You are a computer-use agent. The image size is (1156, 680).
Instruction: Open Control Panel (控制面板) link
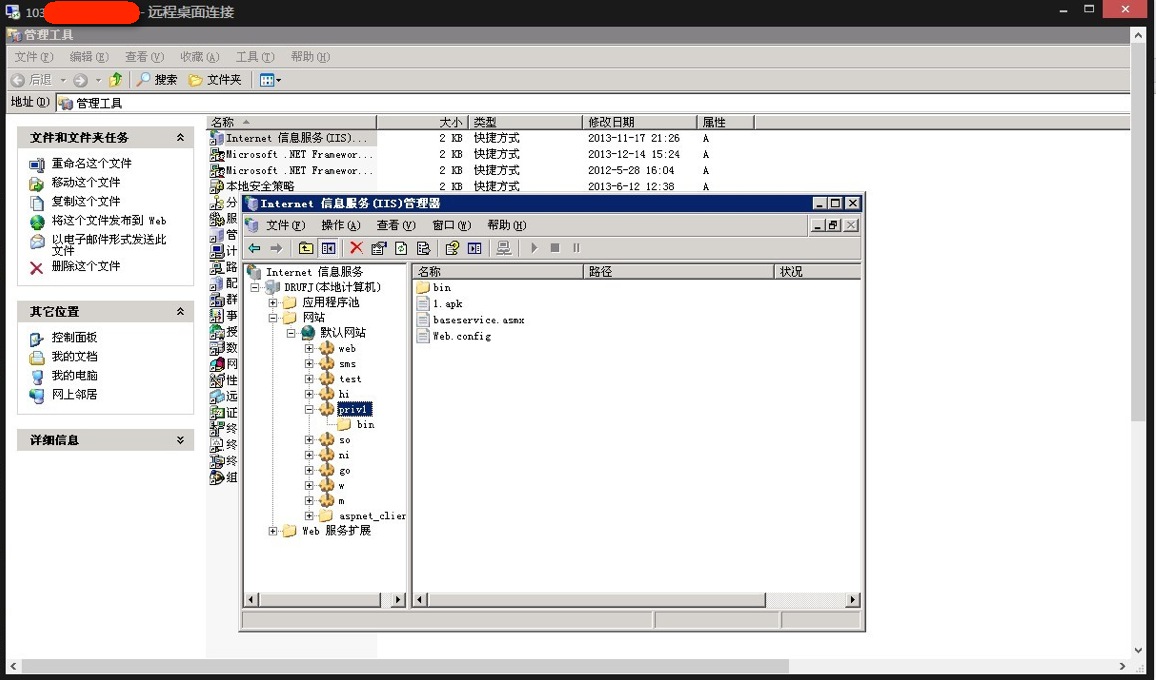click(74, 338)
